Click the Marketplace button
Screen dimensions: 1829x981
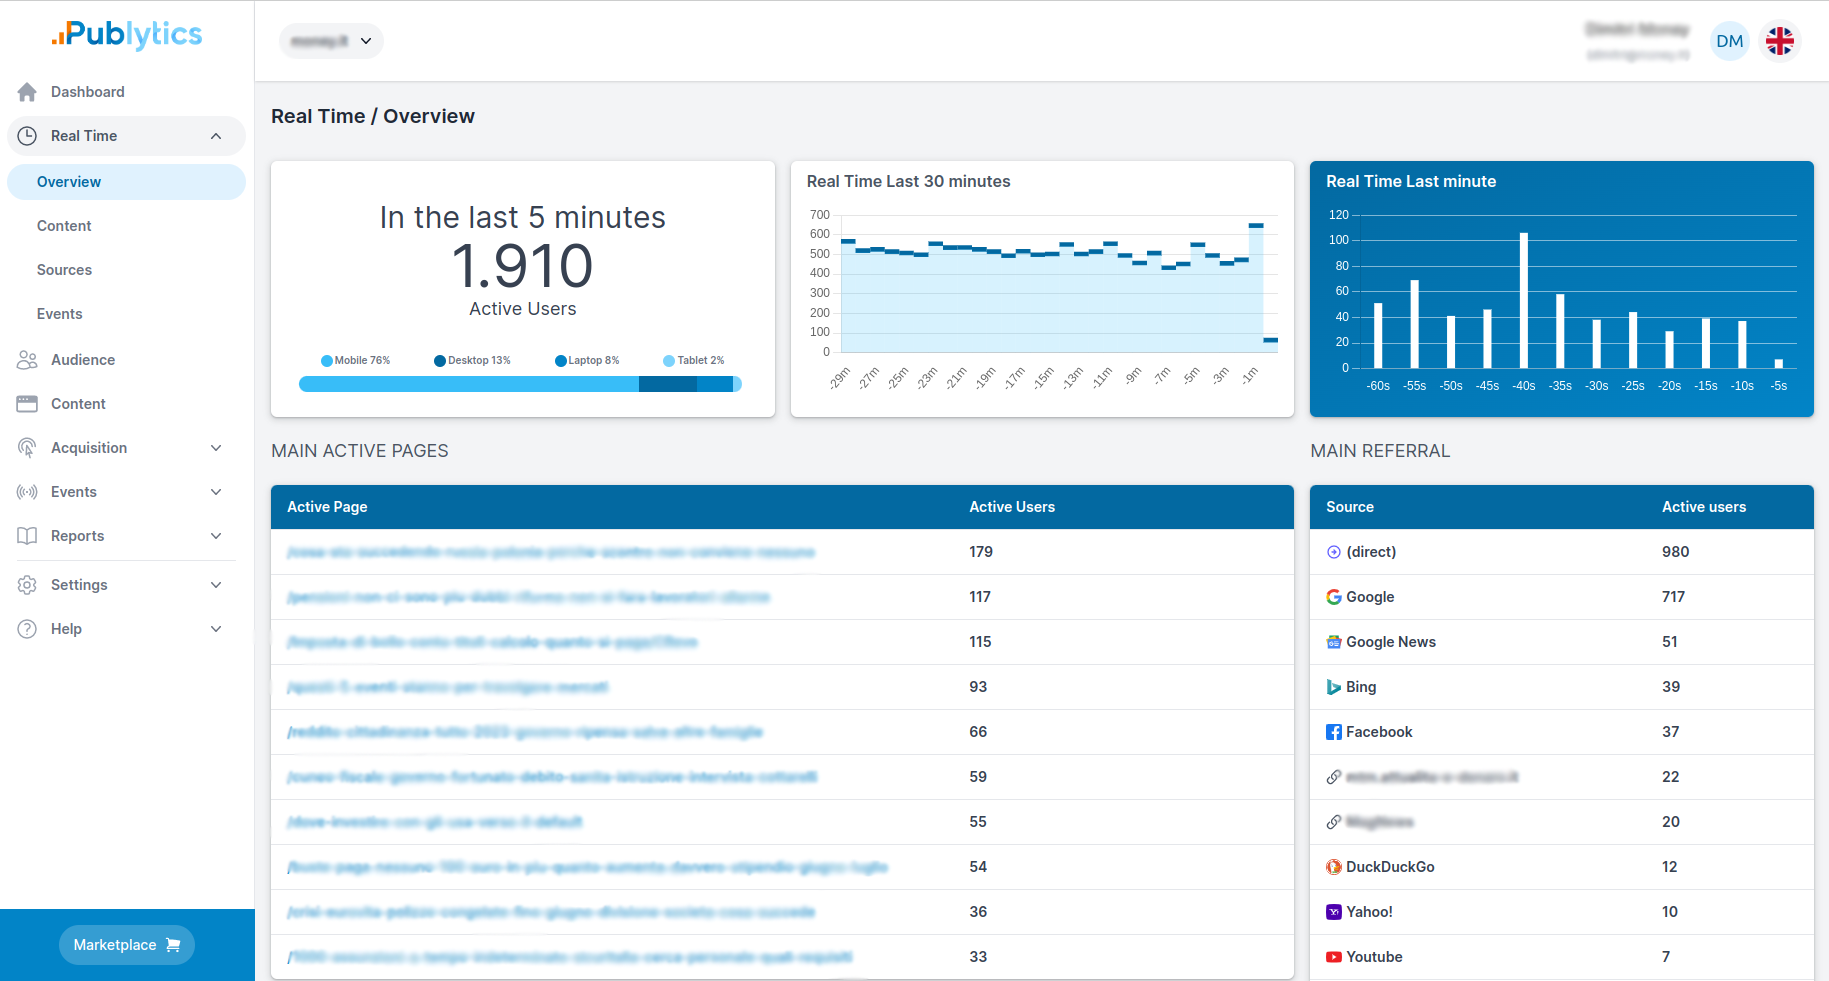point(127,945)
